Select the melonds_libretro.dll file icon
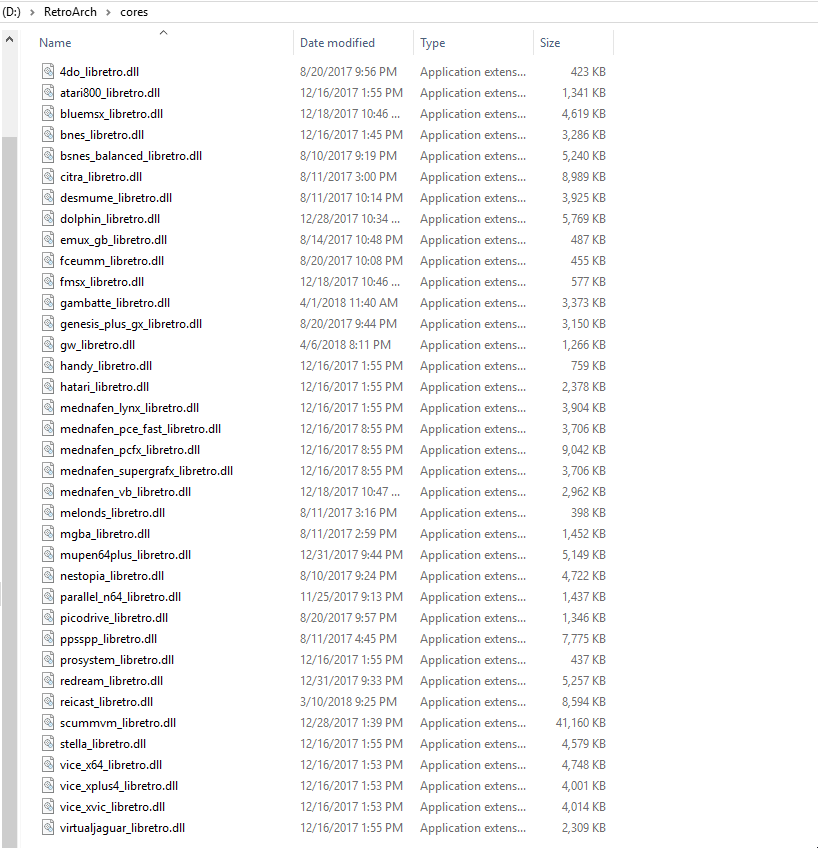818x848 pixels. point(48,513)
